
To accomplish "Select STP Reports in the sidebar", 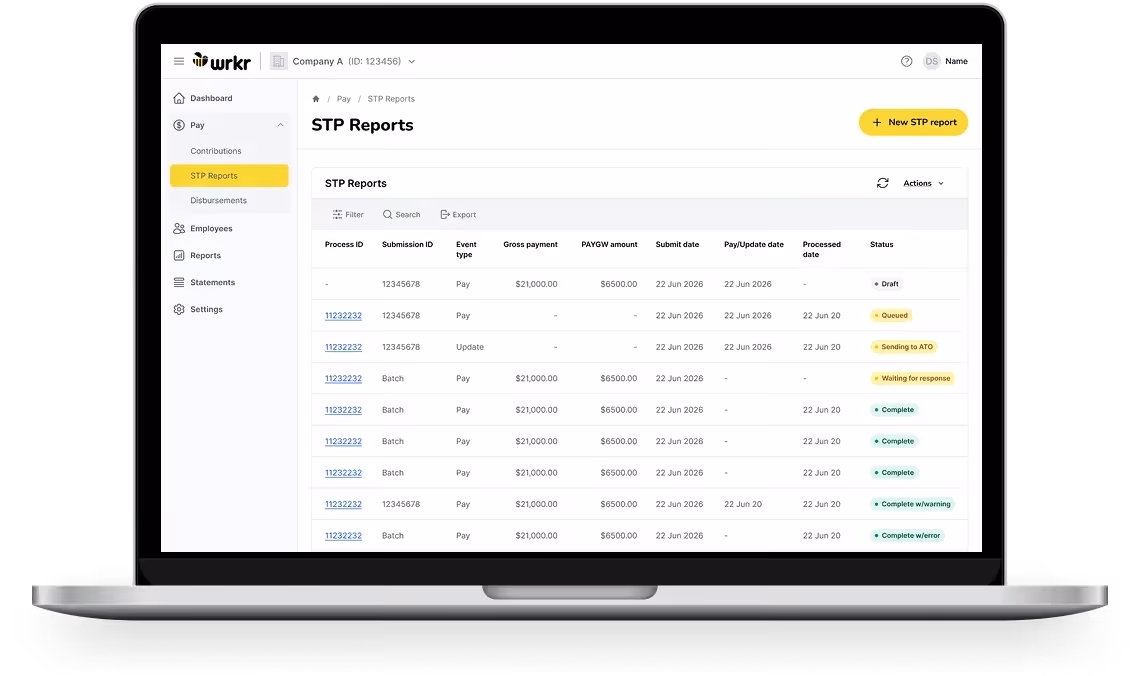I will (x=229, y=176).
